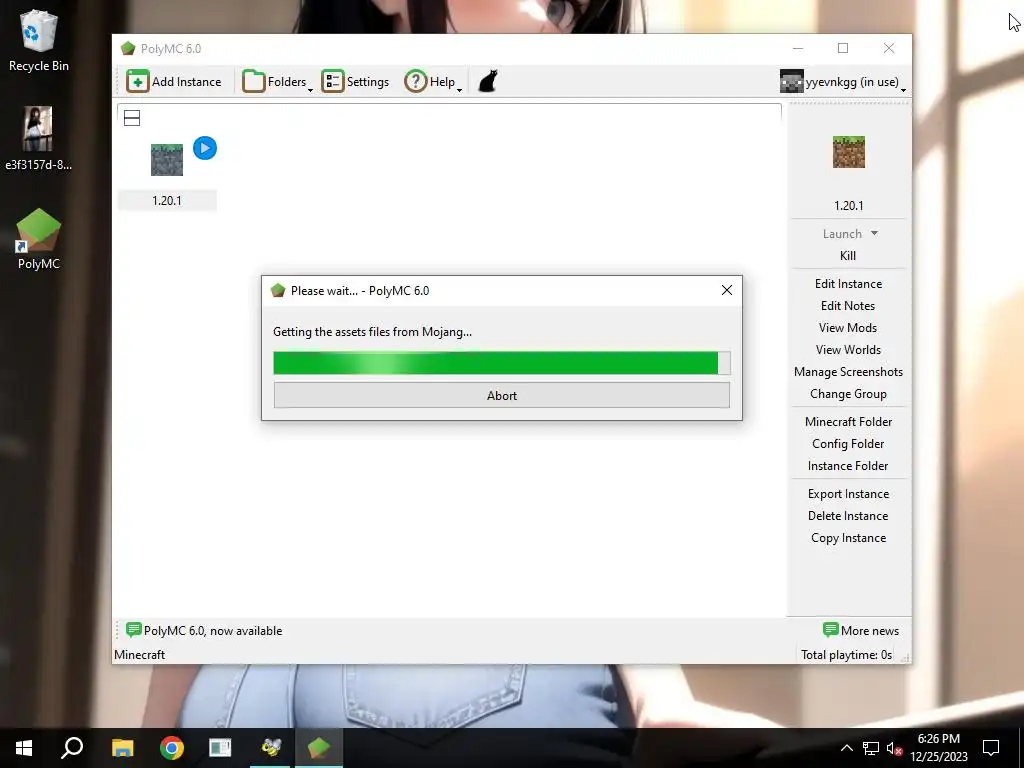
Task: Click Delete Instance
Action: click(x=848, y=516)
